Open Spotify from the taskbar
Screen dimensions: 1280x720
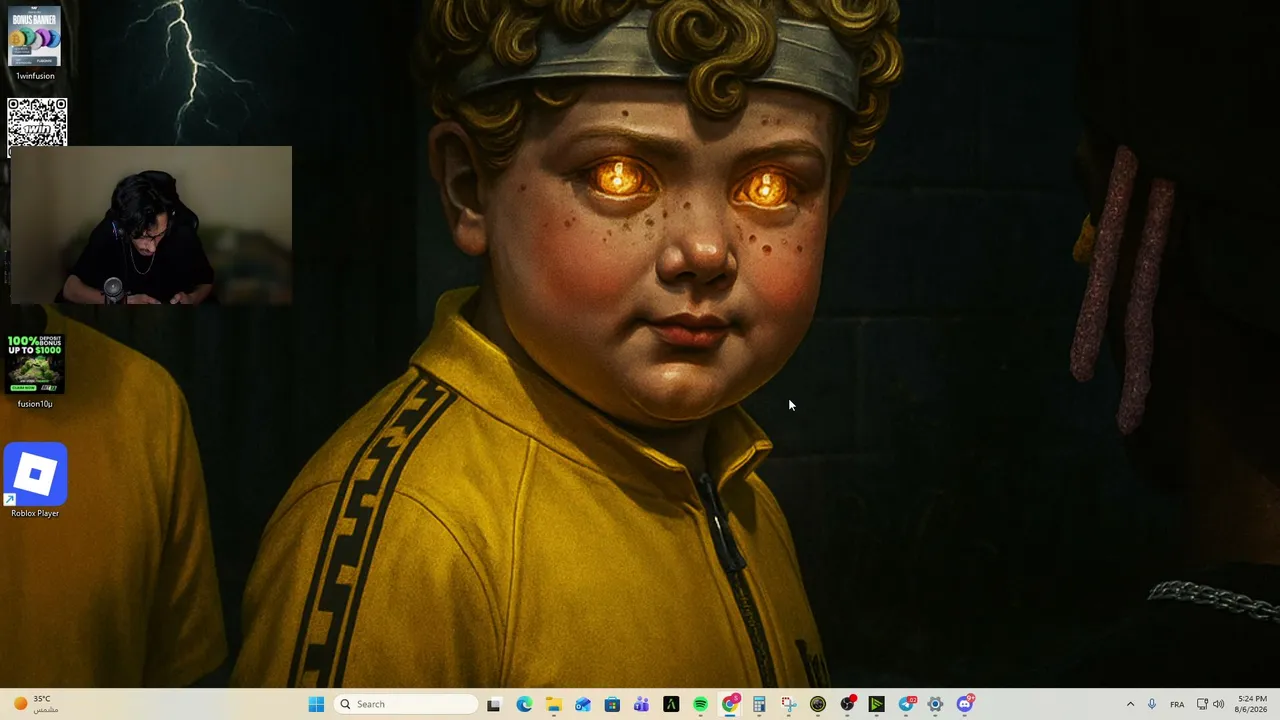click(x=700, y=704)
